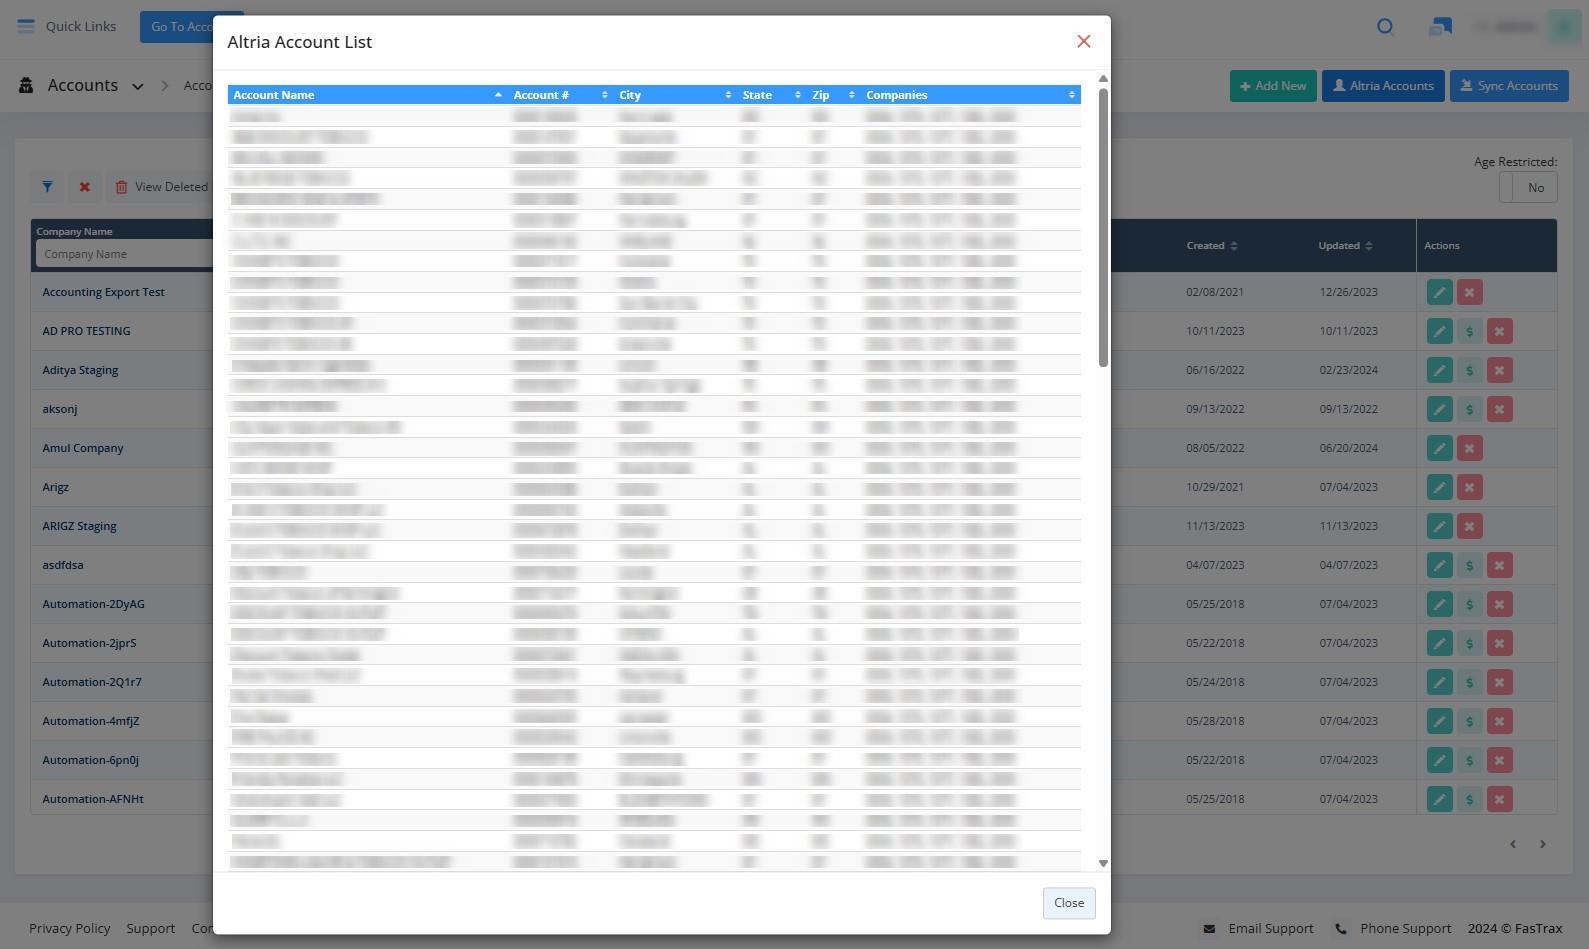The height and width of the screenshot is (949, 1589).
Task: Click the Company Name filter input
Action: click(125, 254)
